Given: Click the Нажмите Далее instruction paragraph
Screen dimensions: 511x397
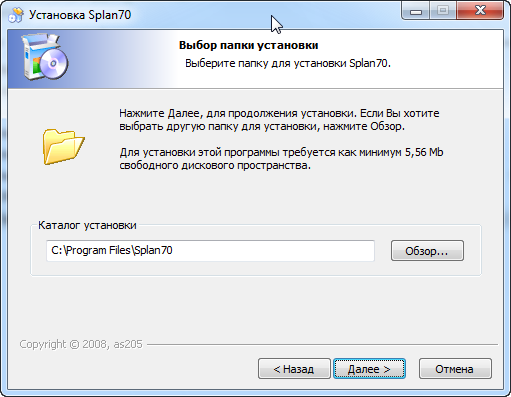Looking at the screenshot, I should click(279, 120).
